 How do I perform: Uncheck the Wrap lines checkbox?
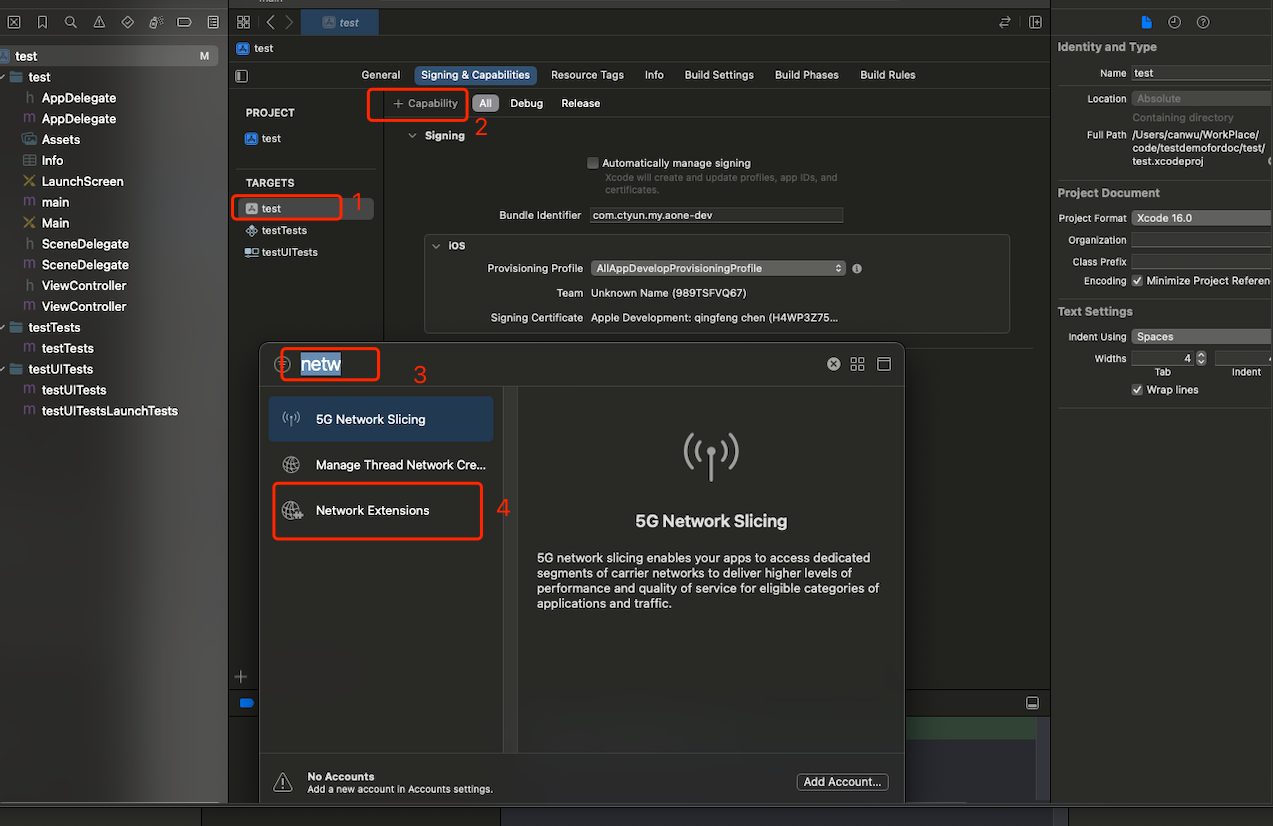pyautogui.click(x=1137, y=390)
